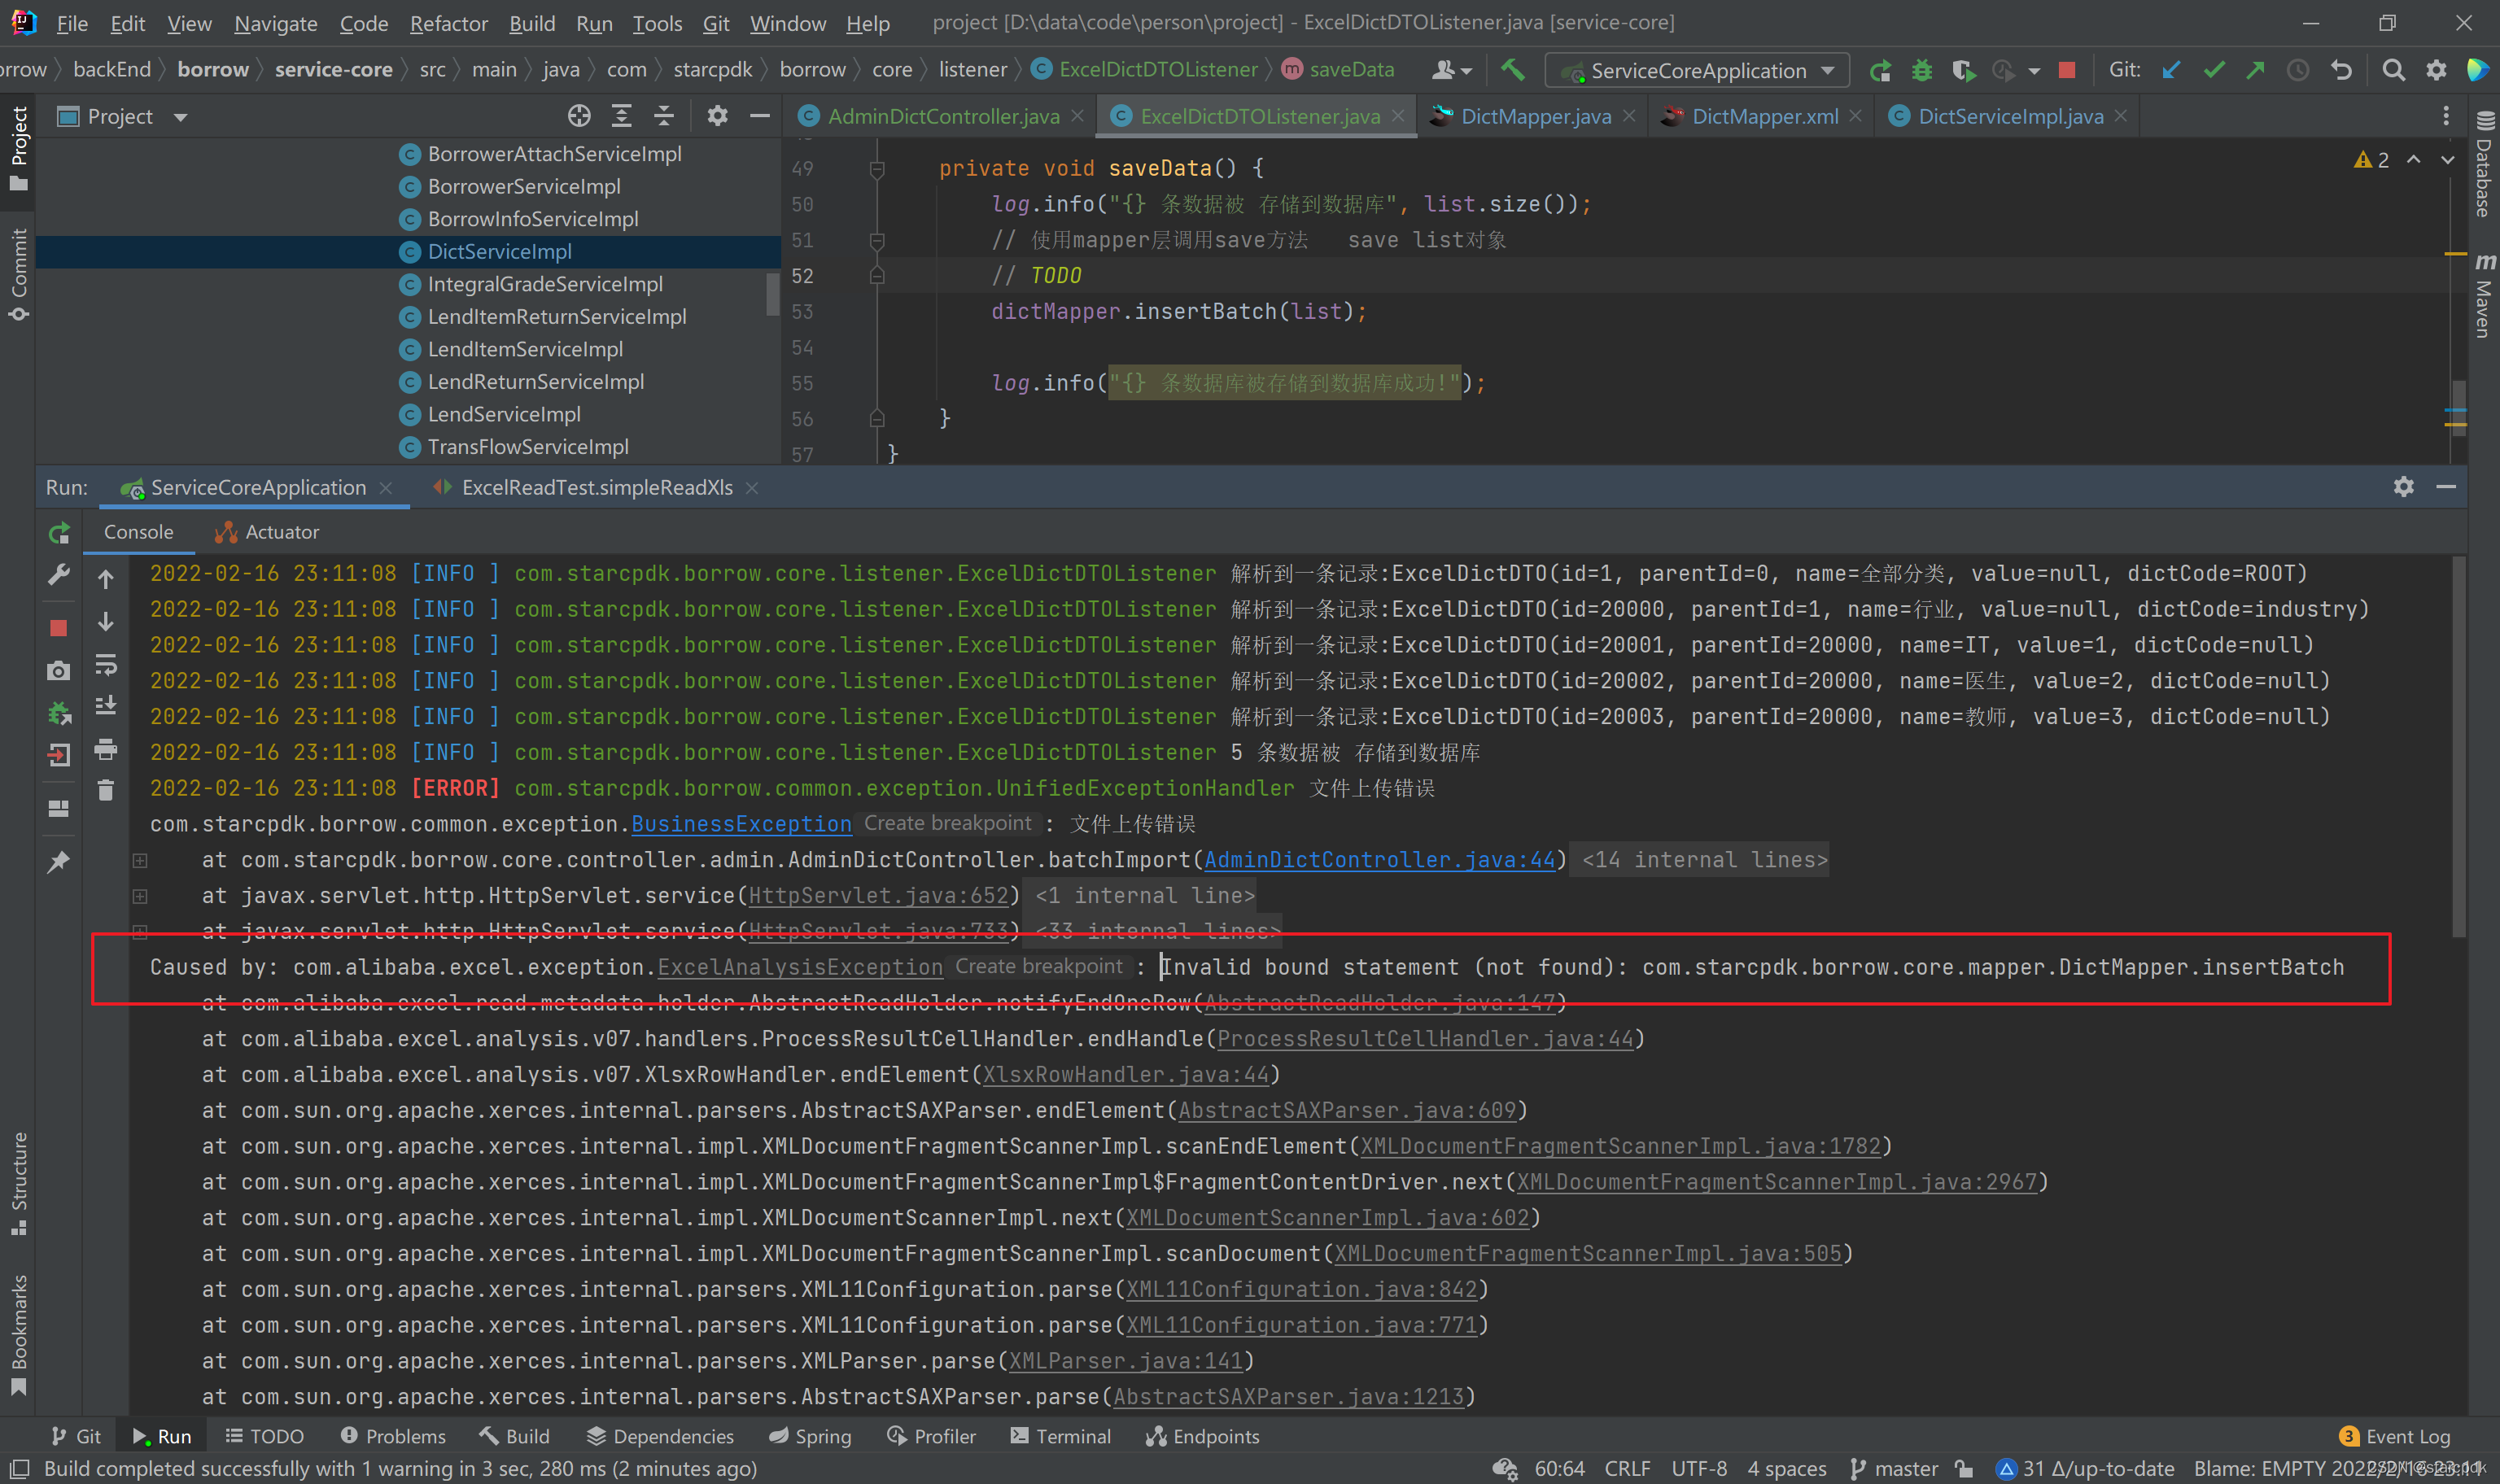Open the Refactor menu
2500x1484 pixels.
448,23
